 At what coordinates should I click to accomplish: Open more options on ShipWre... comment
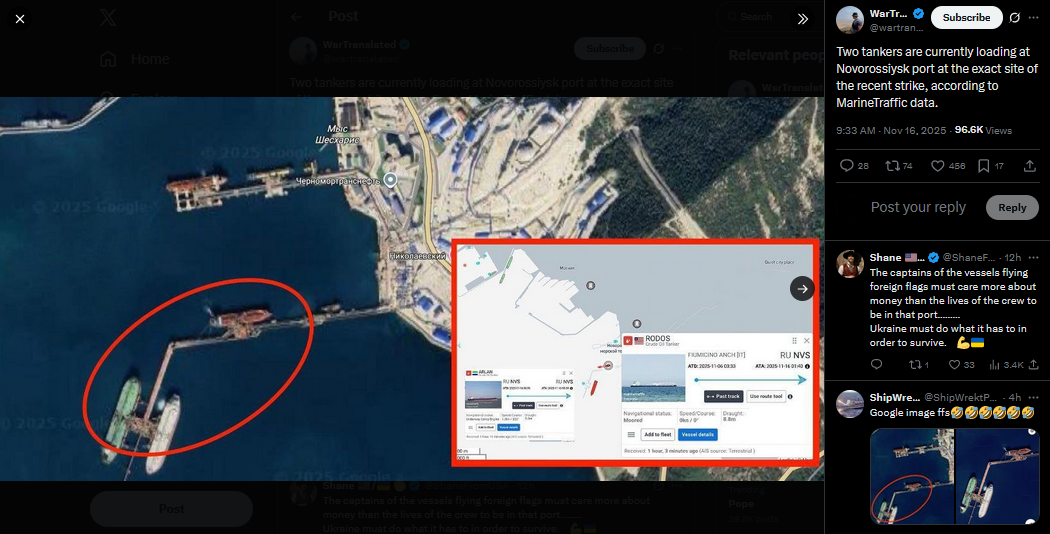click(x=1034, y=398)
